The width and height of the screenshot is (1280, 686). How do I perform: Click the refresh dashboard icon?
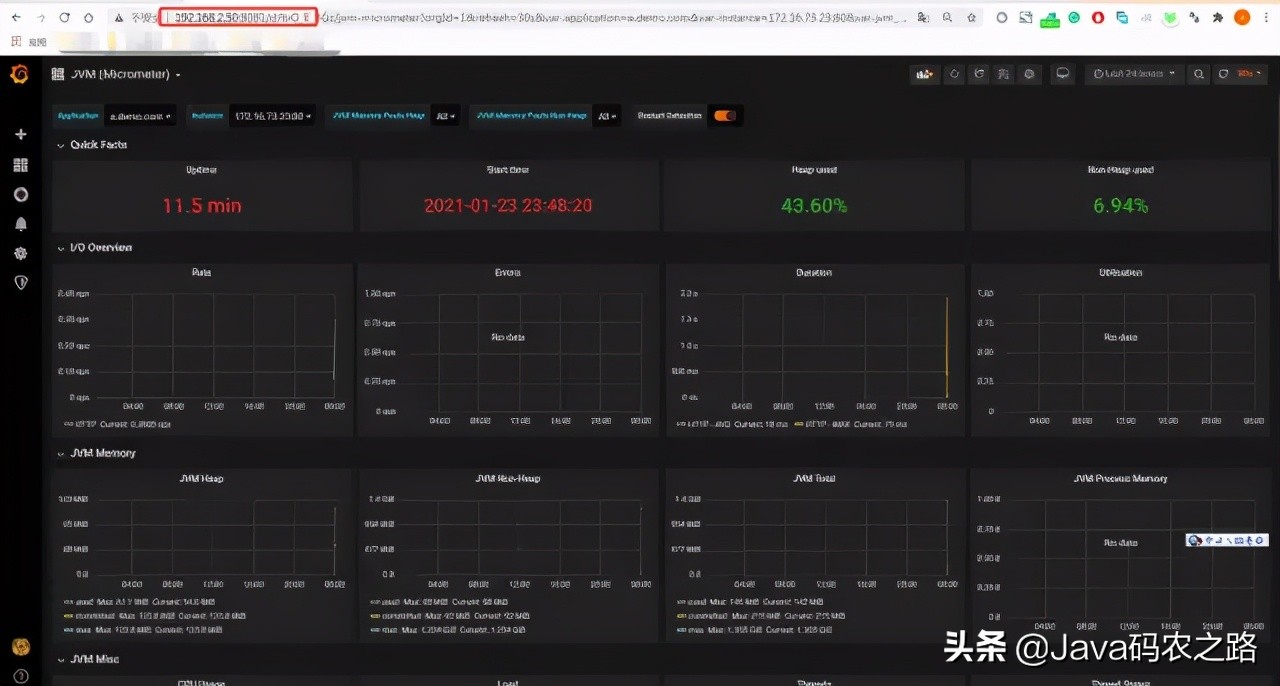[x=1223, y=74]
